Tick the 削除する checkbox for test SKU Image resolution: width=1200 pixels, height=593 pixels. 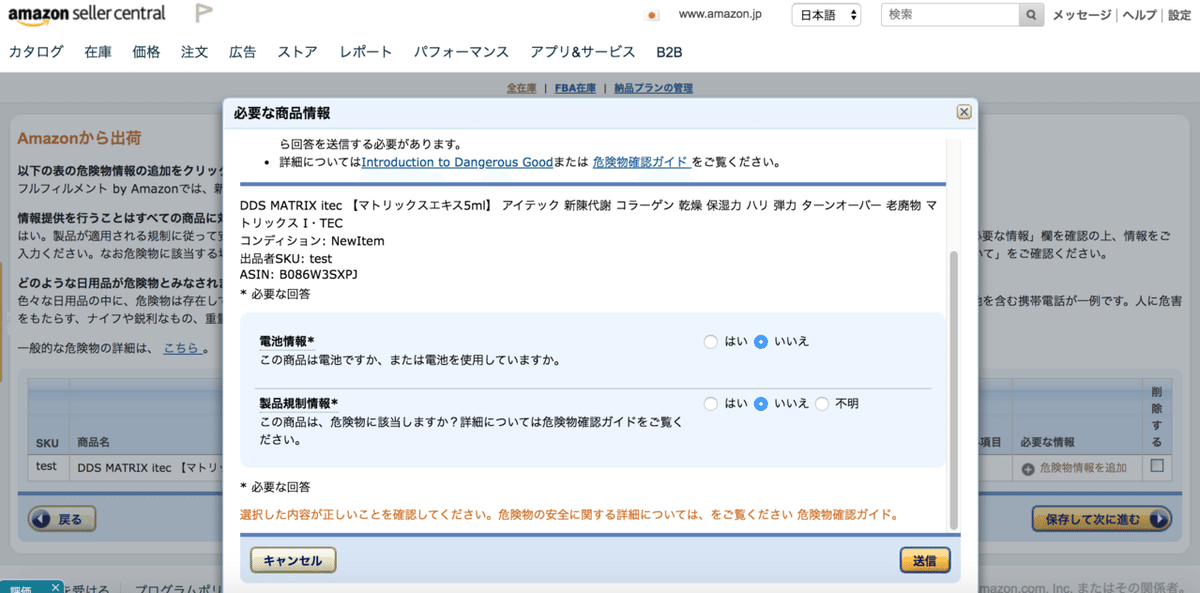pos(1157,465)
